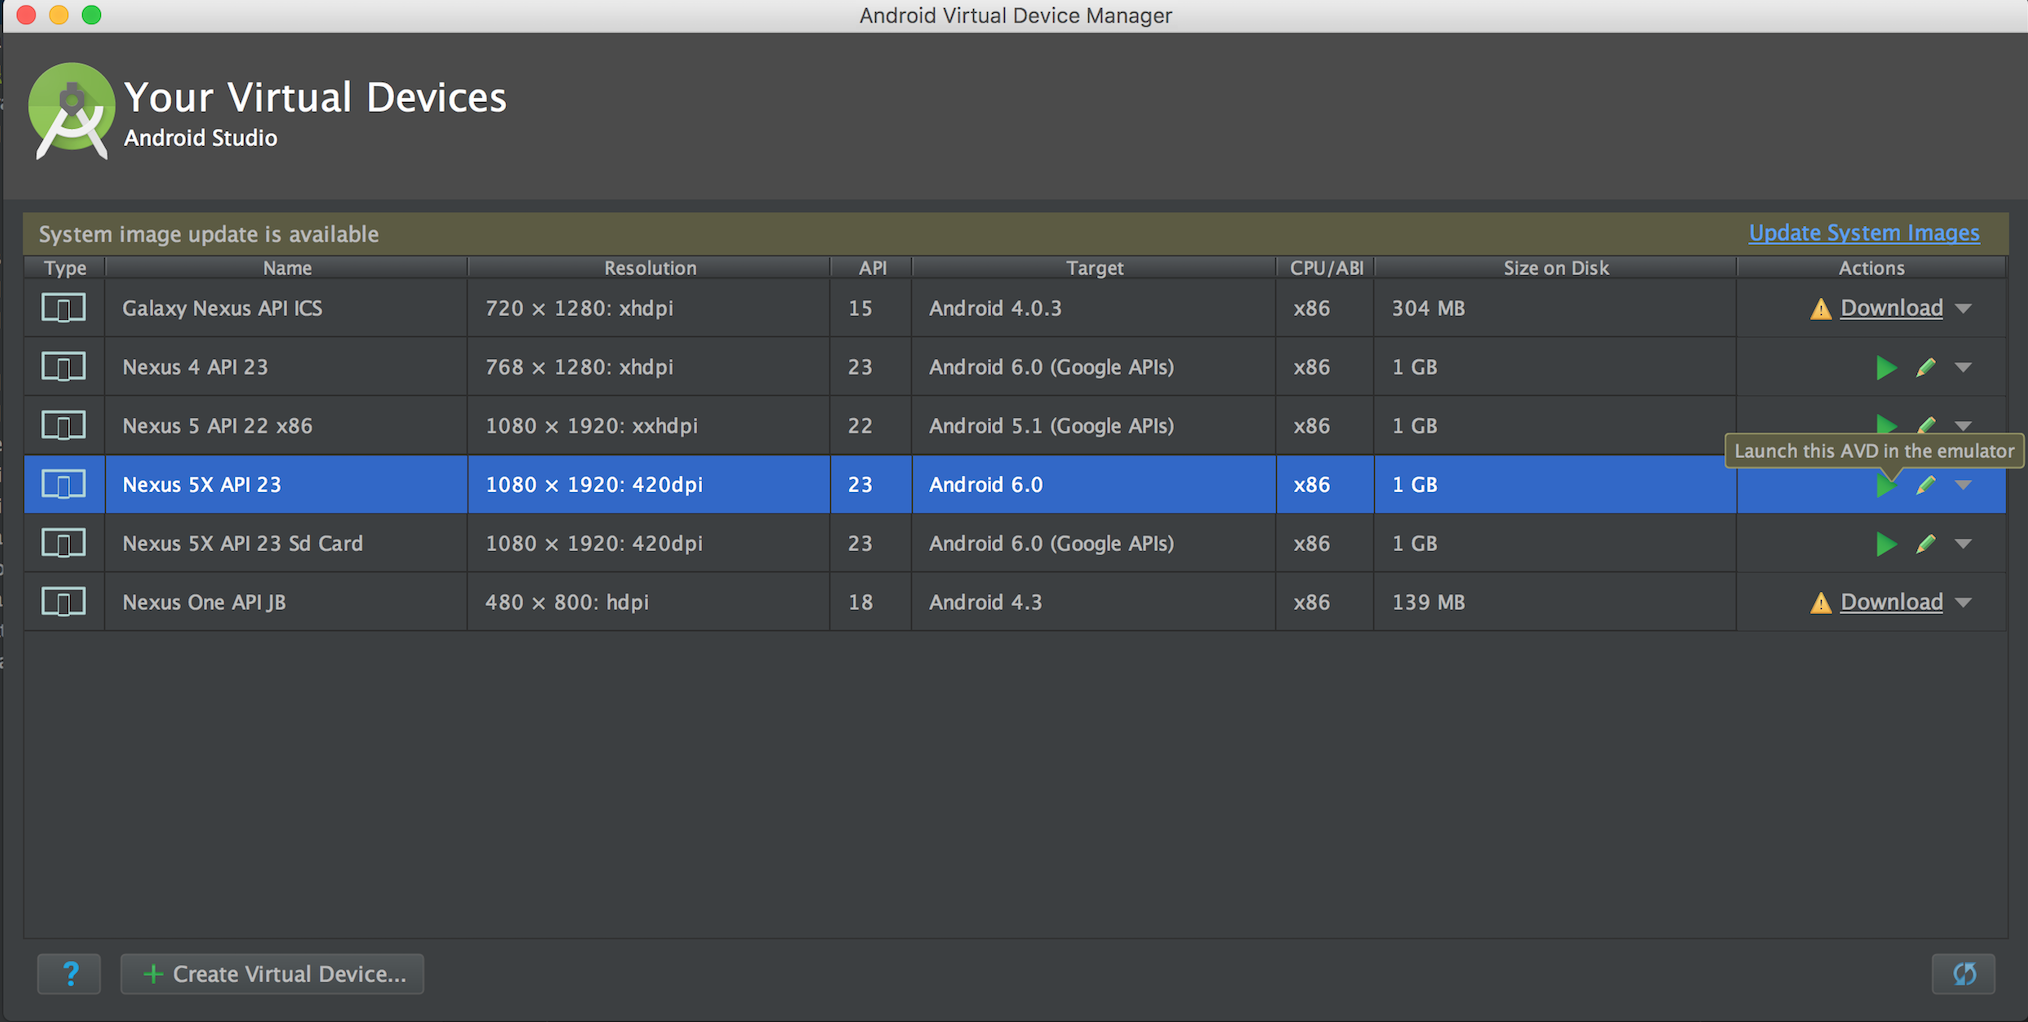Click device type icon for Nexus 5X API 23
The image size is (2028, 1022).
click(63, 485)
